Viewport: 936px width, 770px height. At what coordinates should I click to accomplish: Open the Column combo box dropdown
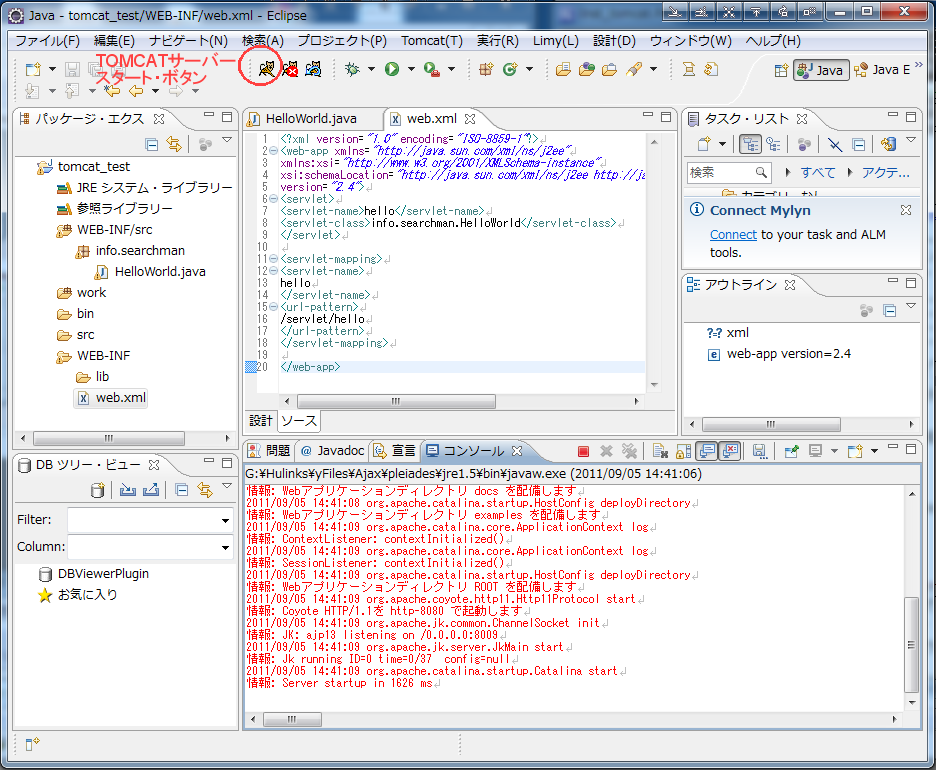pos(225,547)
